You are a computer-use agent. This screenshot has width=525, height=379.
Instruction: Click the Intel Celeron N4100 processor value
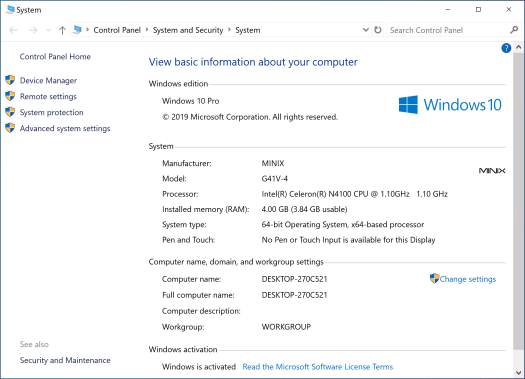[355, 194]
